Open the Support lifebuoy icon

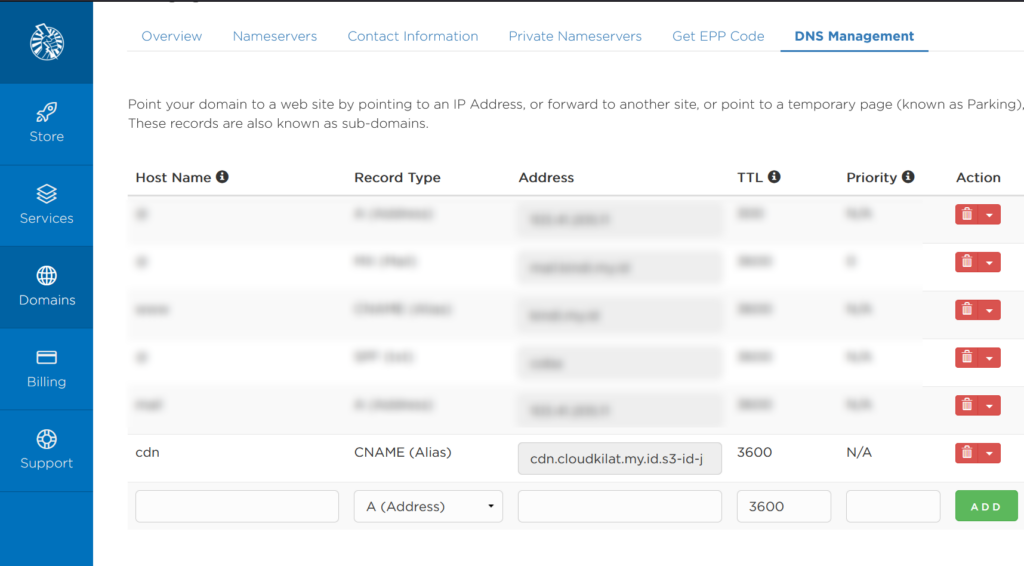46,439
